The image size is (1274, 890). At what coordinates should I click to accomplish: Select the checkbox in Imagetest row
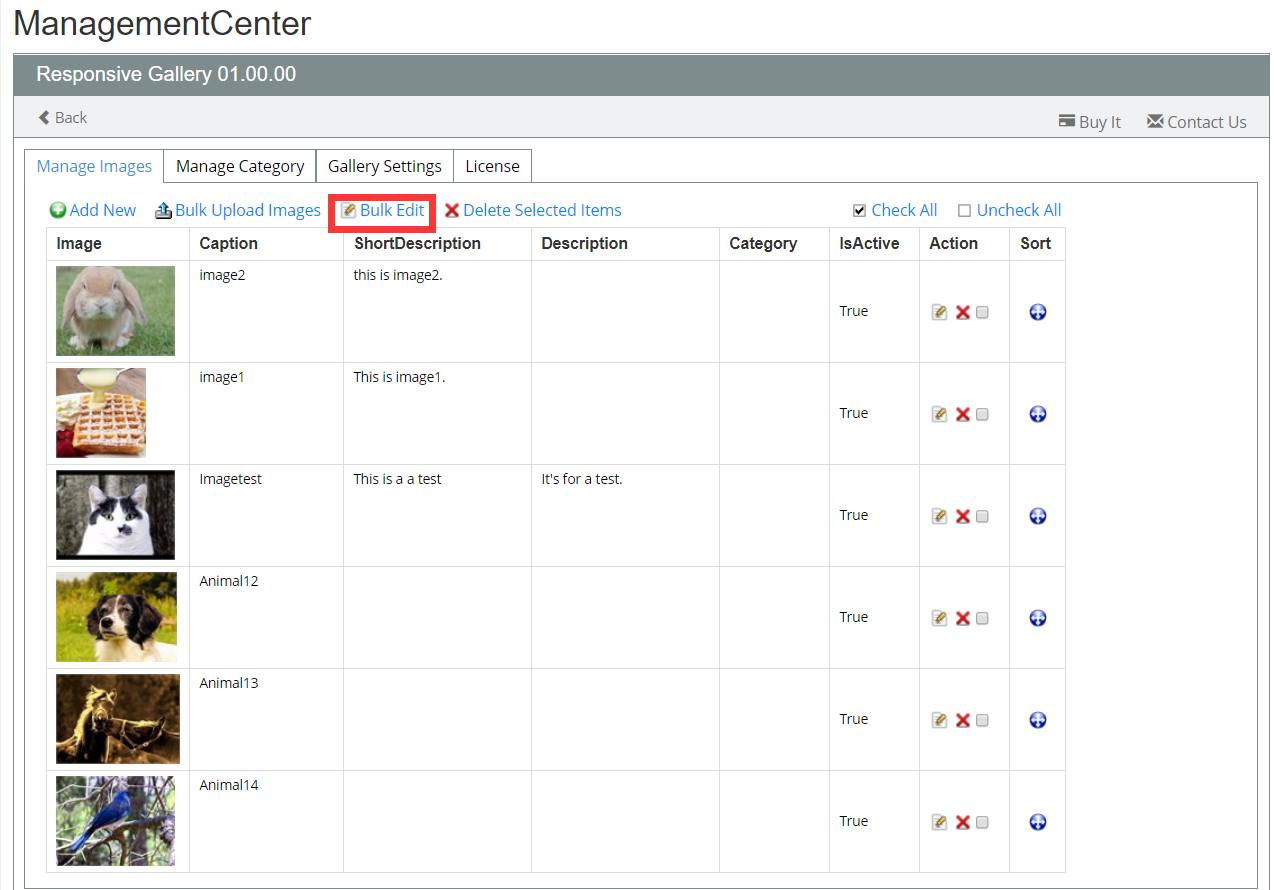(x=982, y=516)
